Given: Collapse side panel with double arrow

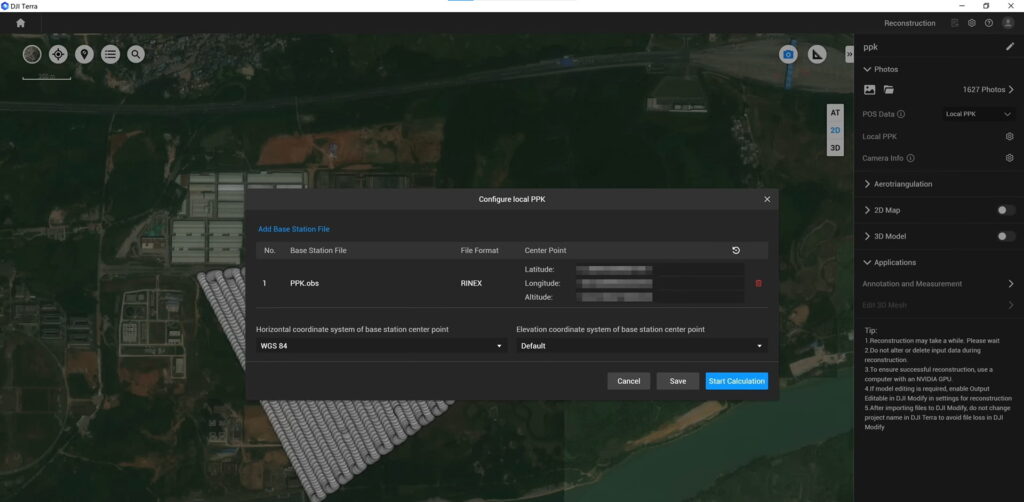Looking at the screenshot, I should 849,54.
